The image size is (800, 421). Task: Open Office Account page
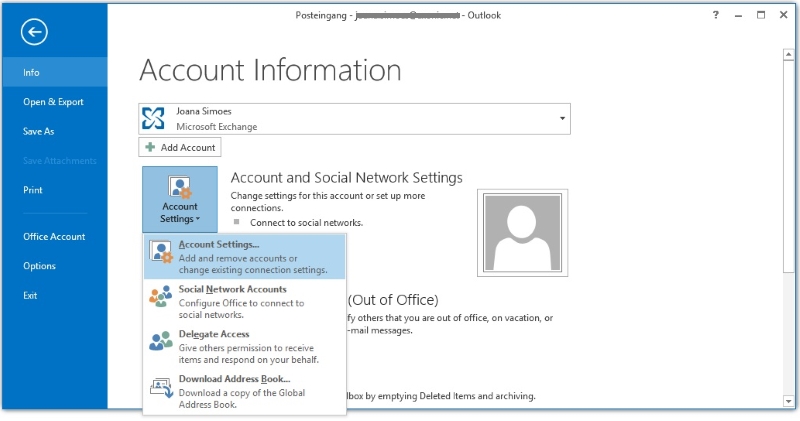(55, 237)
